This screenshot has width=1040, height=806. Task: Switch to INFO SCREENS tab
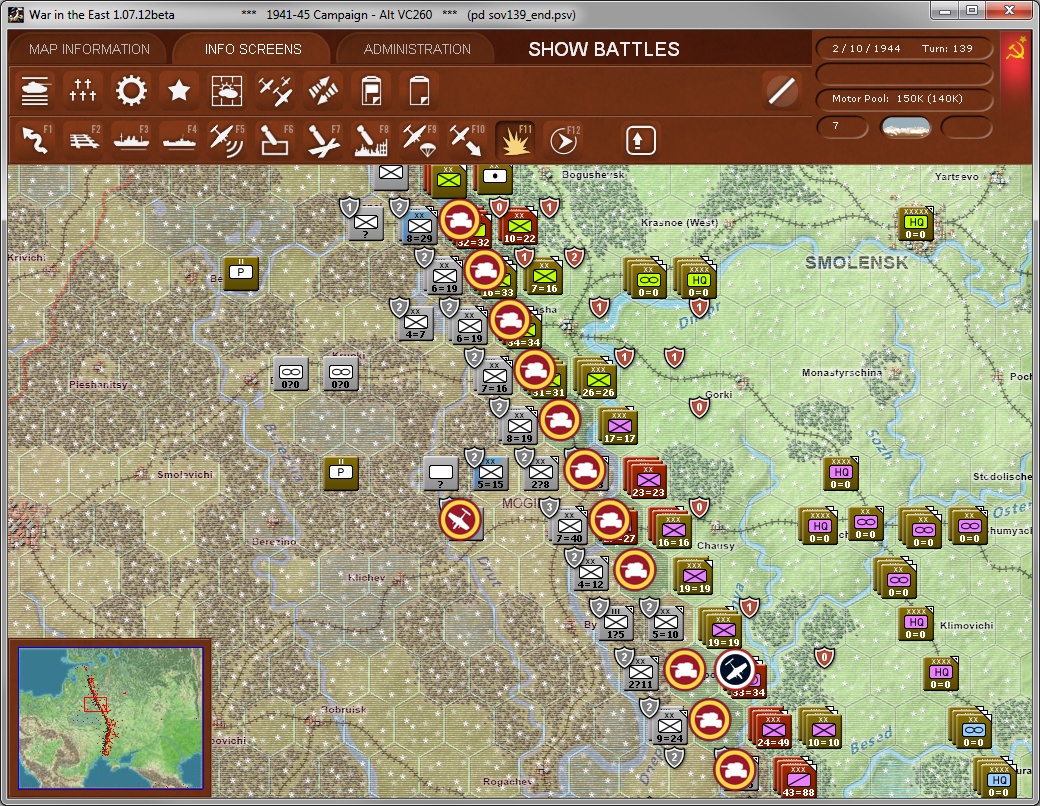coord(253,49)
